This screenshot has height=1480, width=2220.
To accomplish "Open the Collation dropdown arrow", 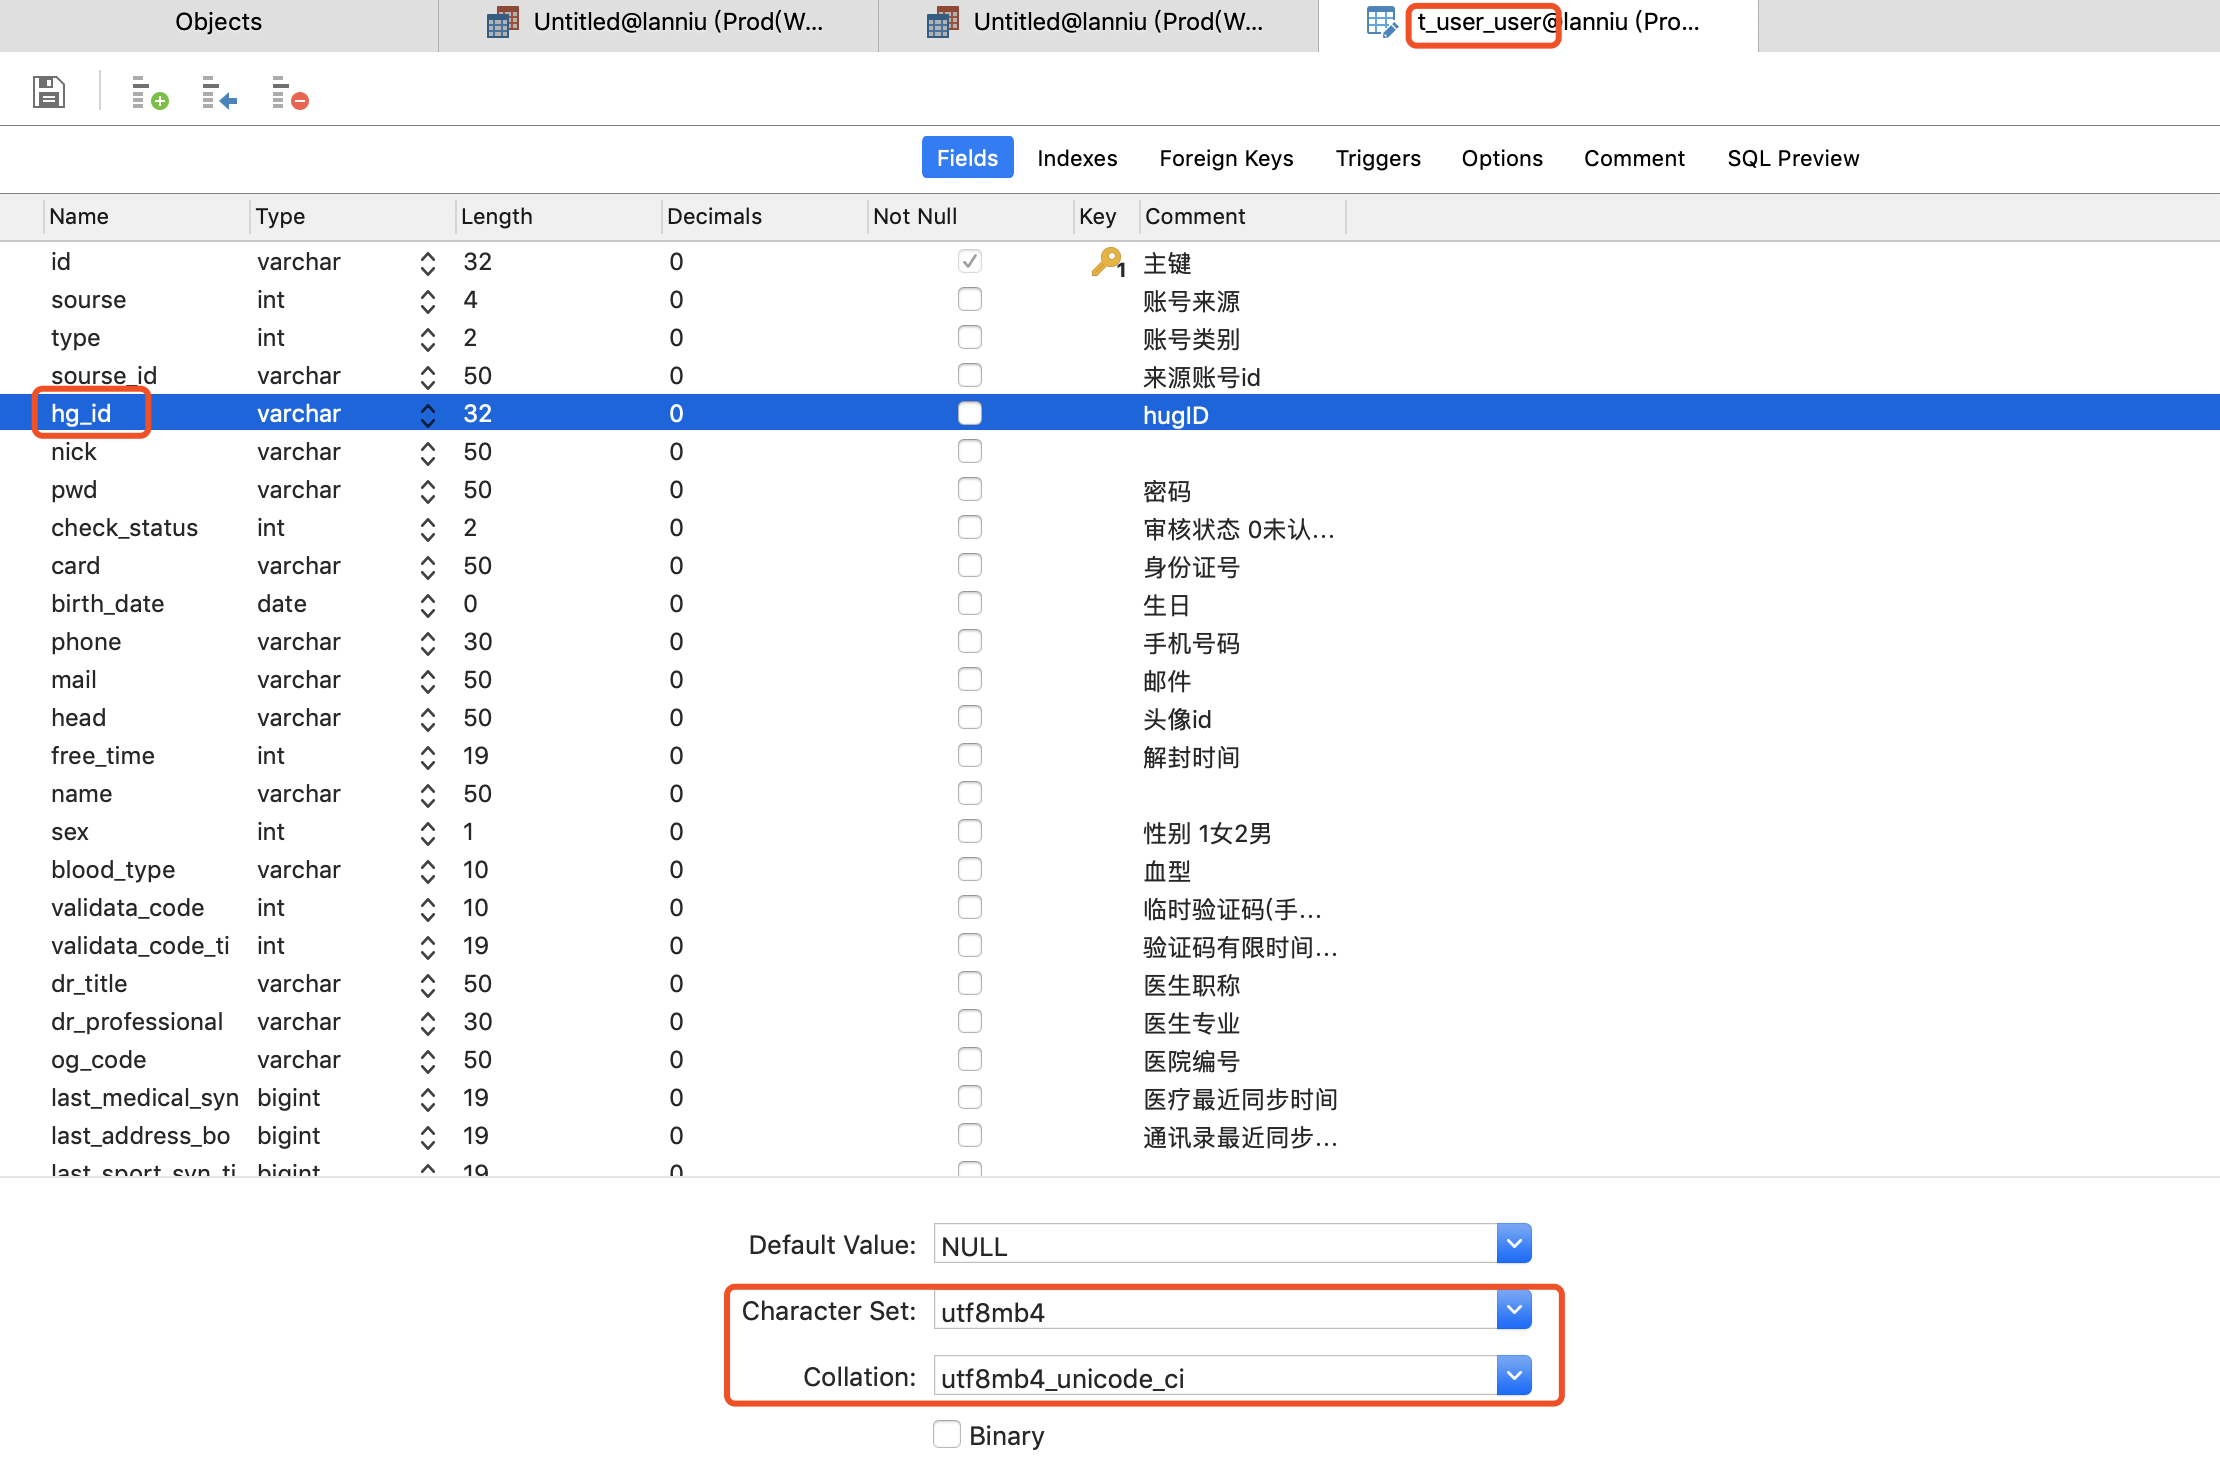I will point(1514,1376).
